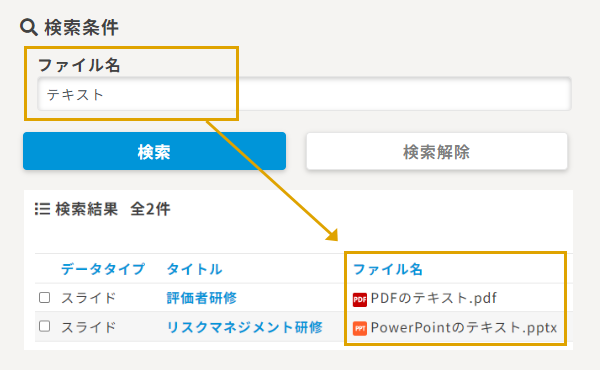Image resolution: width=600 pixels, height=370 pixels.
Task: Open the 評価者研修 title link
Action: pos(202,298)
